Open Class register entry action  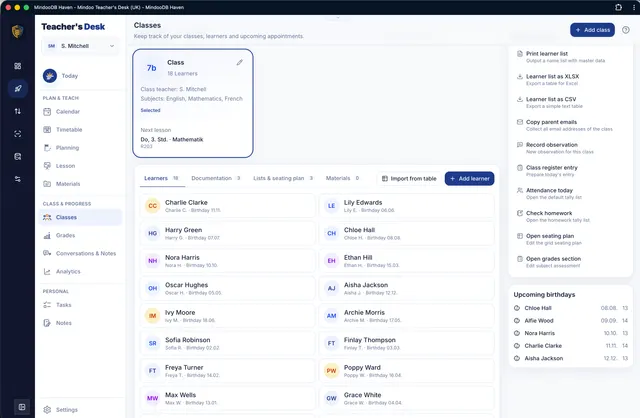tap(570, 171)
